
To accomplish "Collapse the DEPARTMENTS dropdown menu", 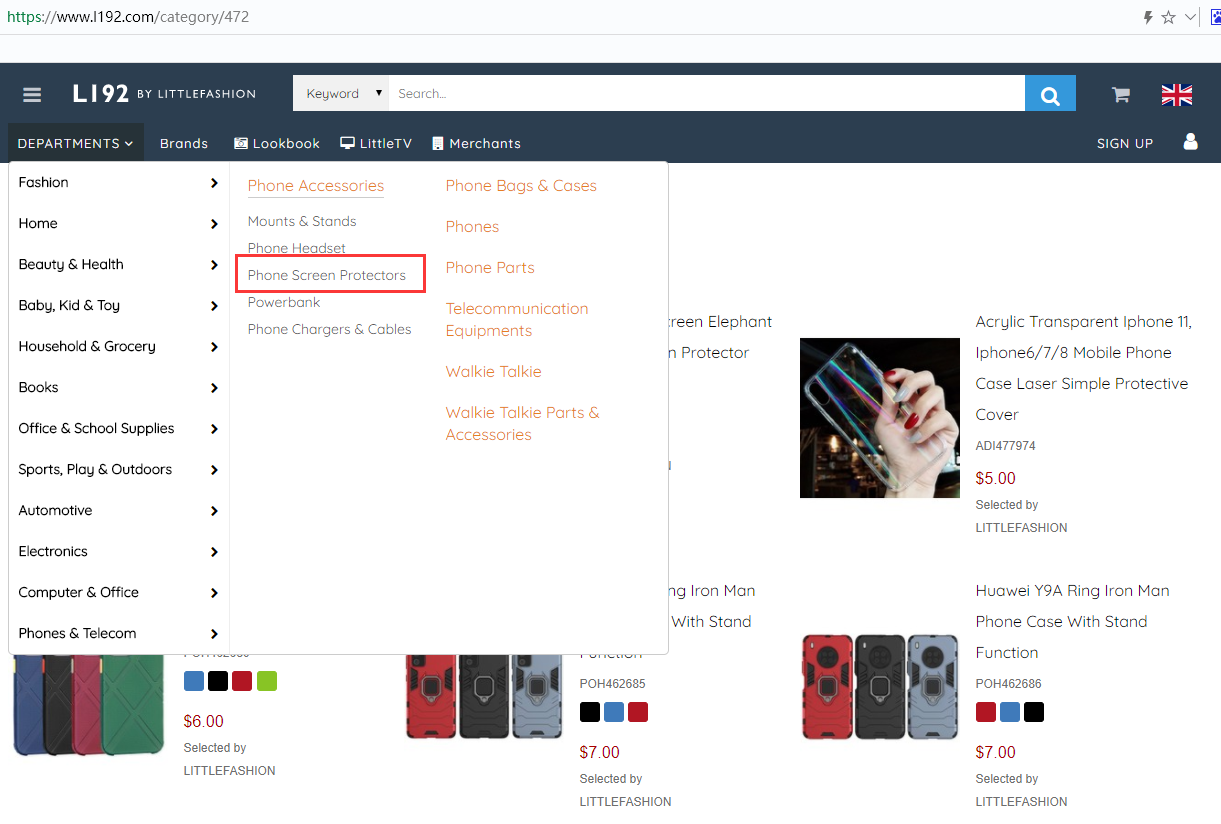I will click(76, 143).
